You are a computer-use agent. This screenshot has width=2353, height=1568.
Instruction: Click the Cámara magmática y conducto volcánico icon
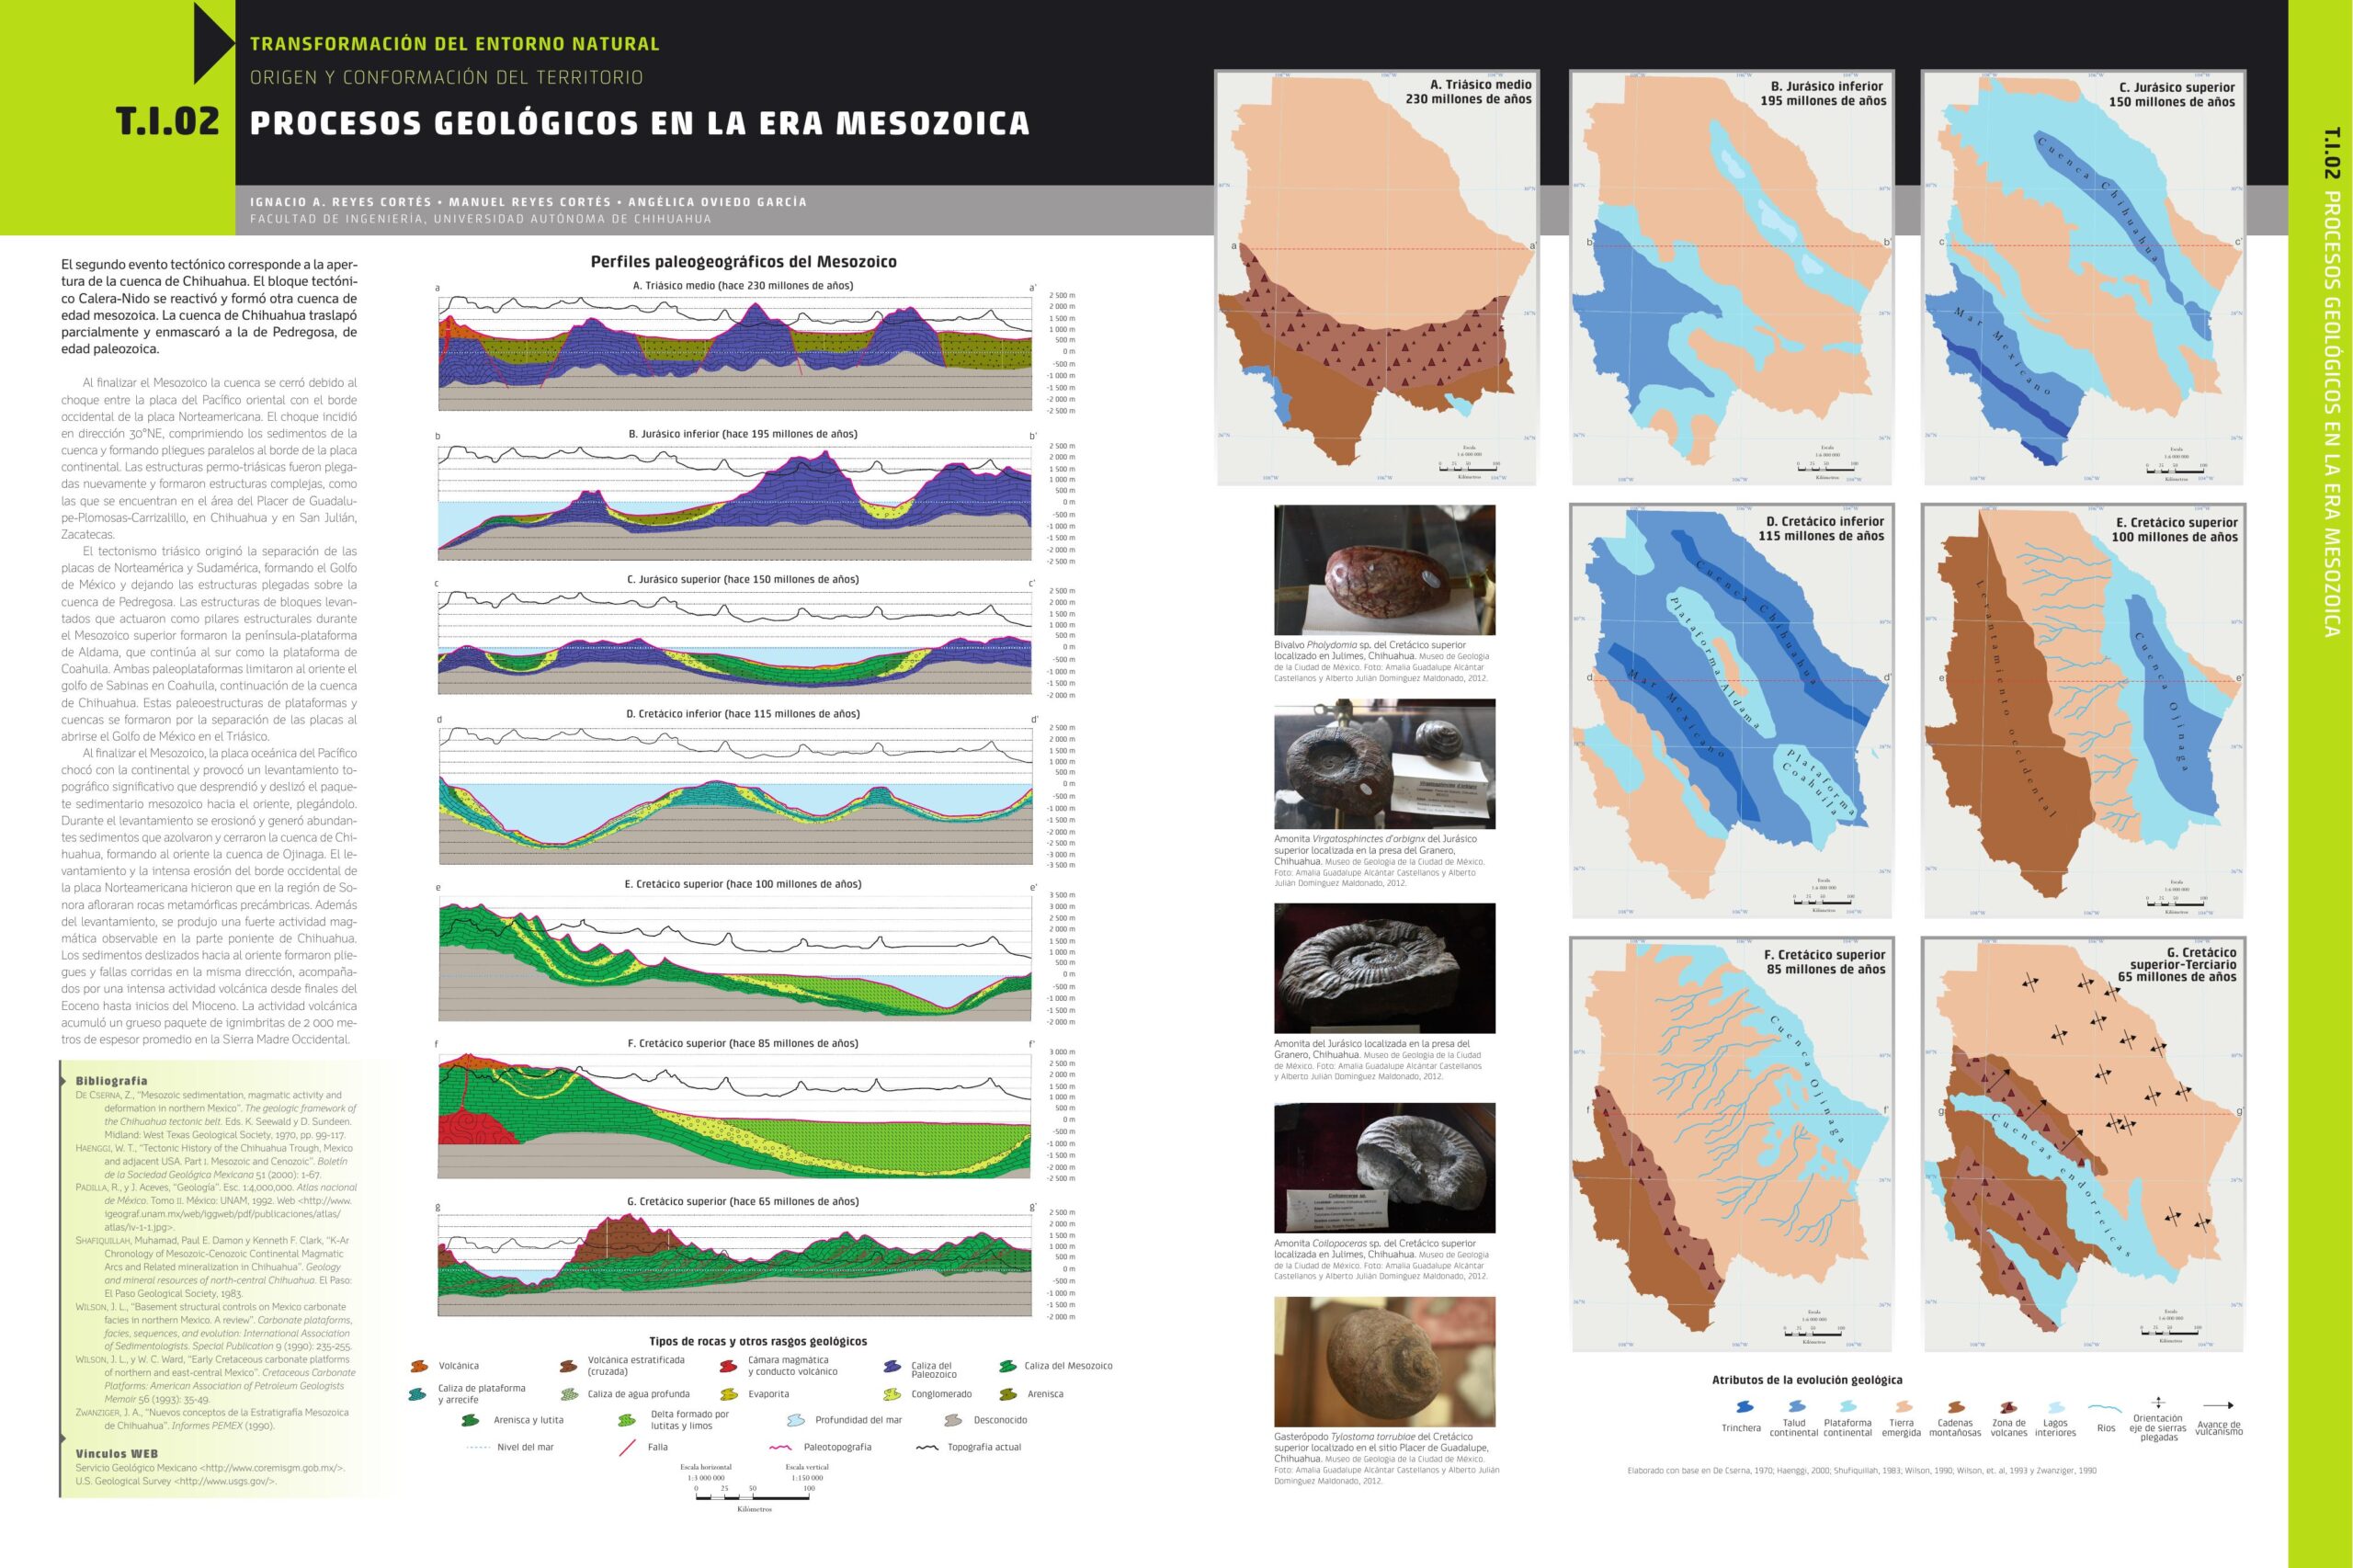pyautogui.click(x=729, y=1366)
